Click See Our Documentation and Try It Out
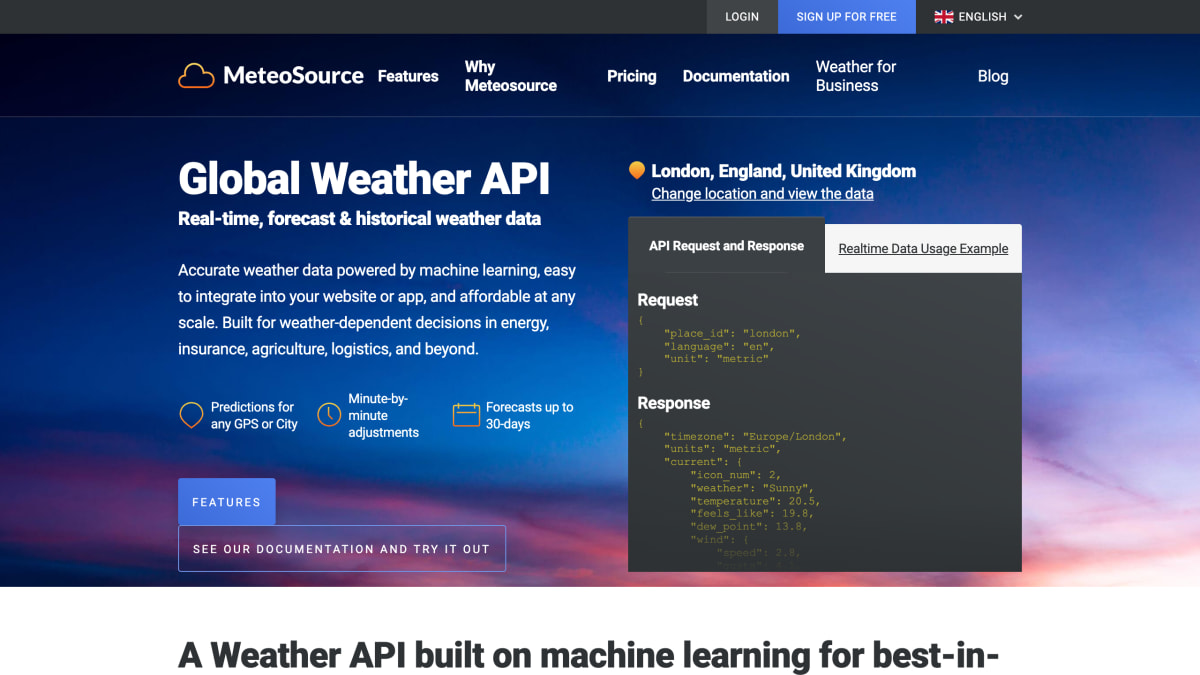 pos(342,549)
